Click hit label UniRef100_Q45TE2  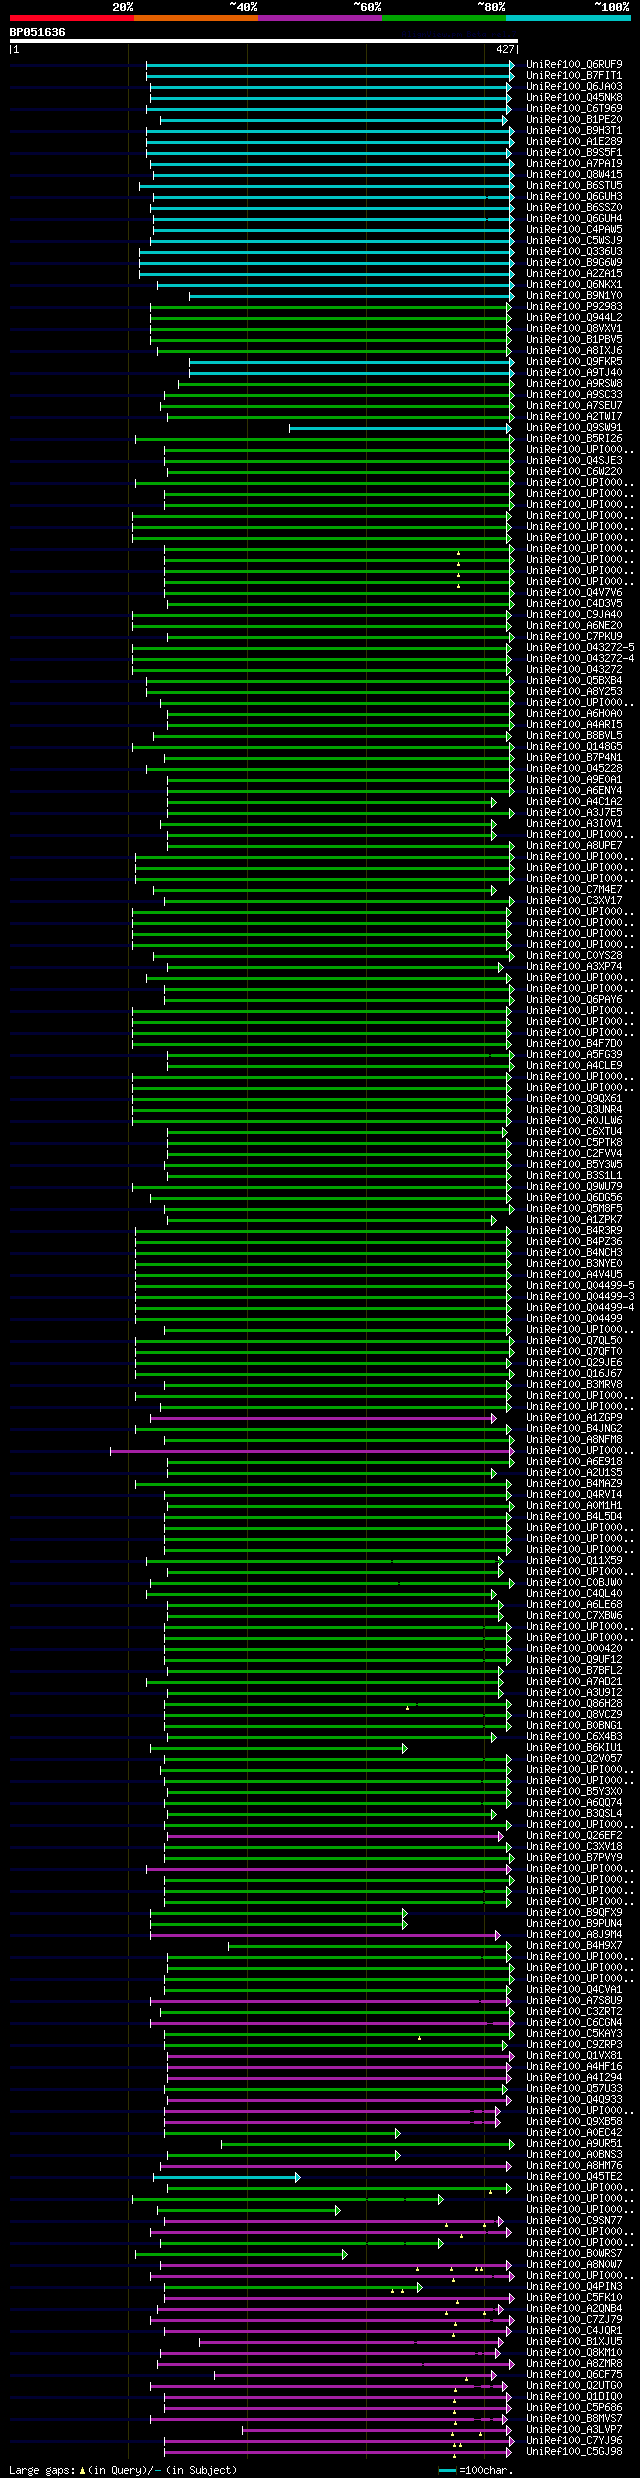click(x=574, y=2176)
